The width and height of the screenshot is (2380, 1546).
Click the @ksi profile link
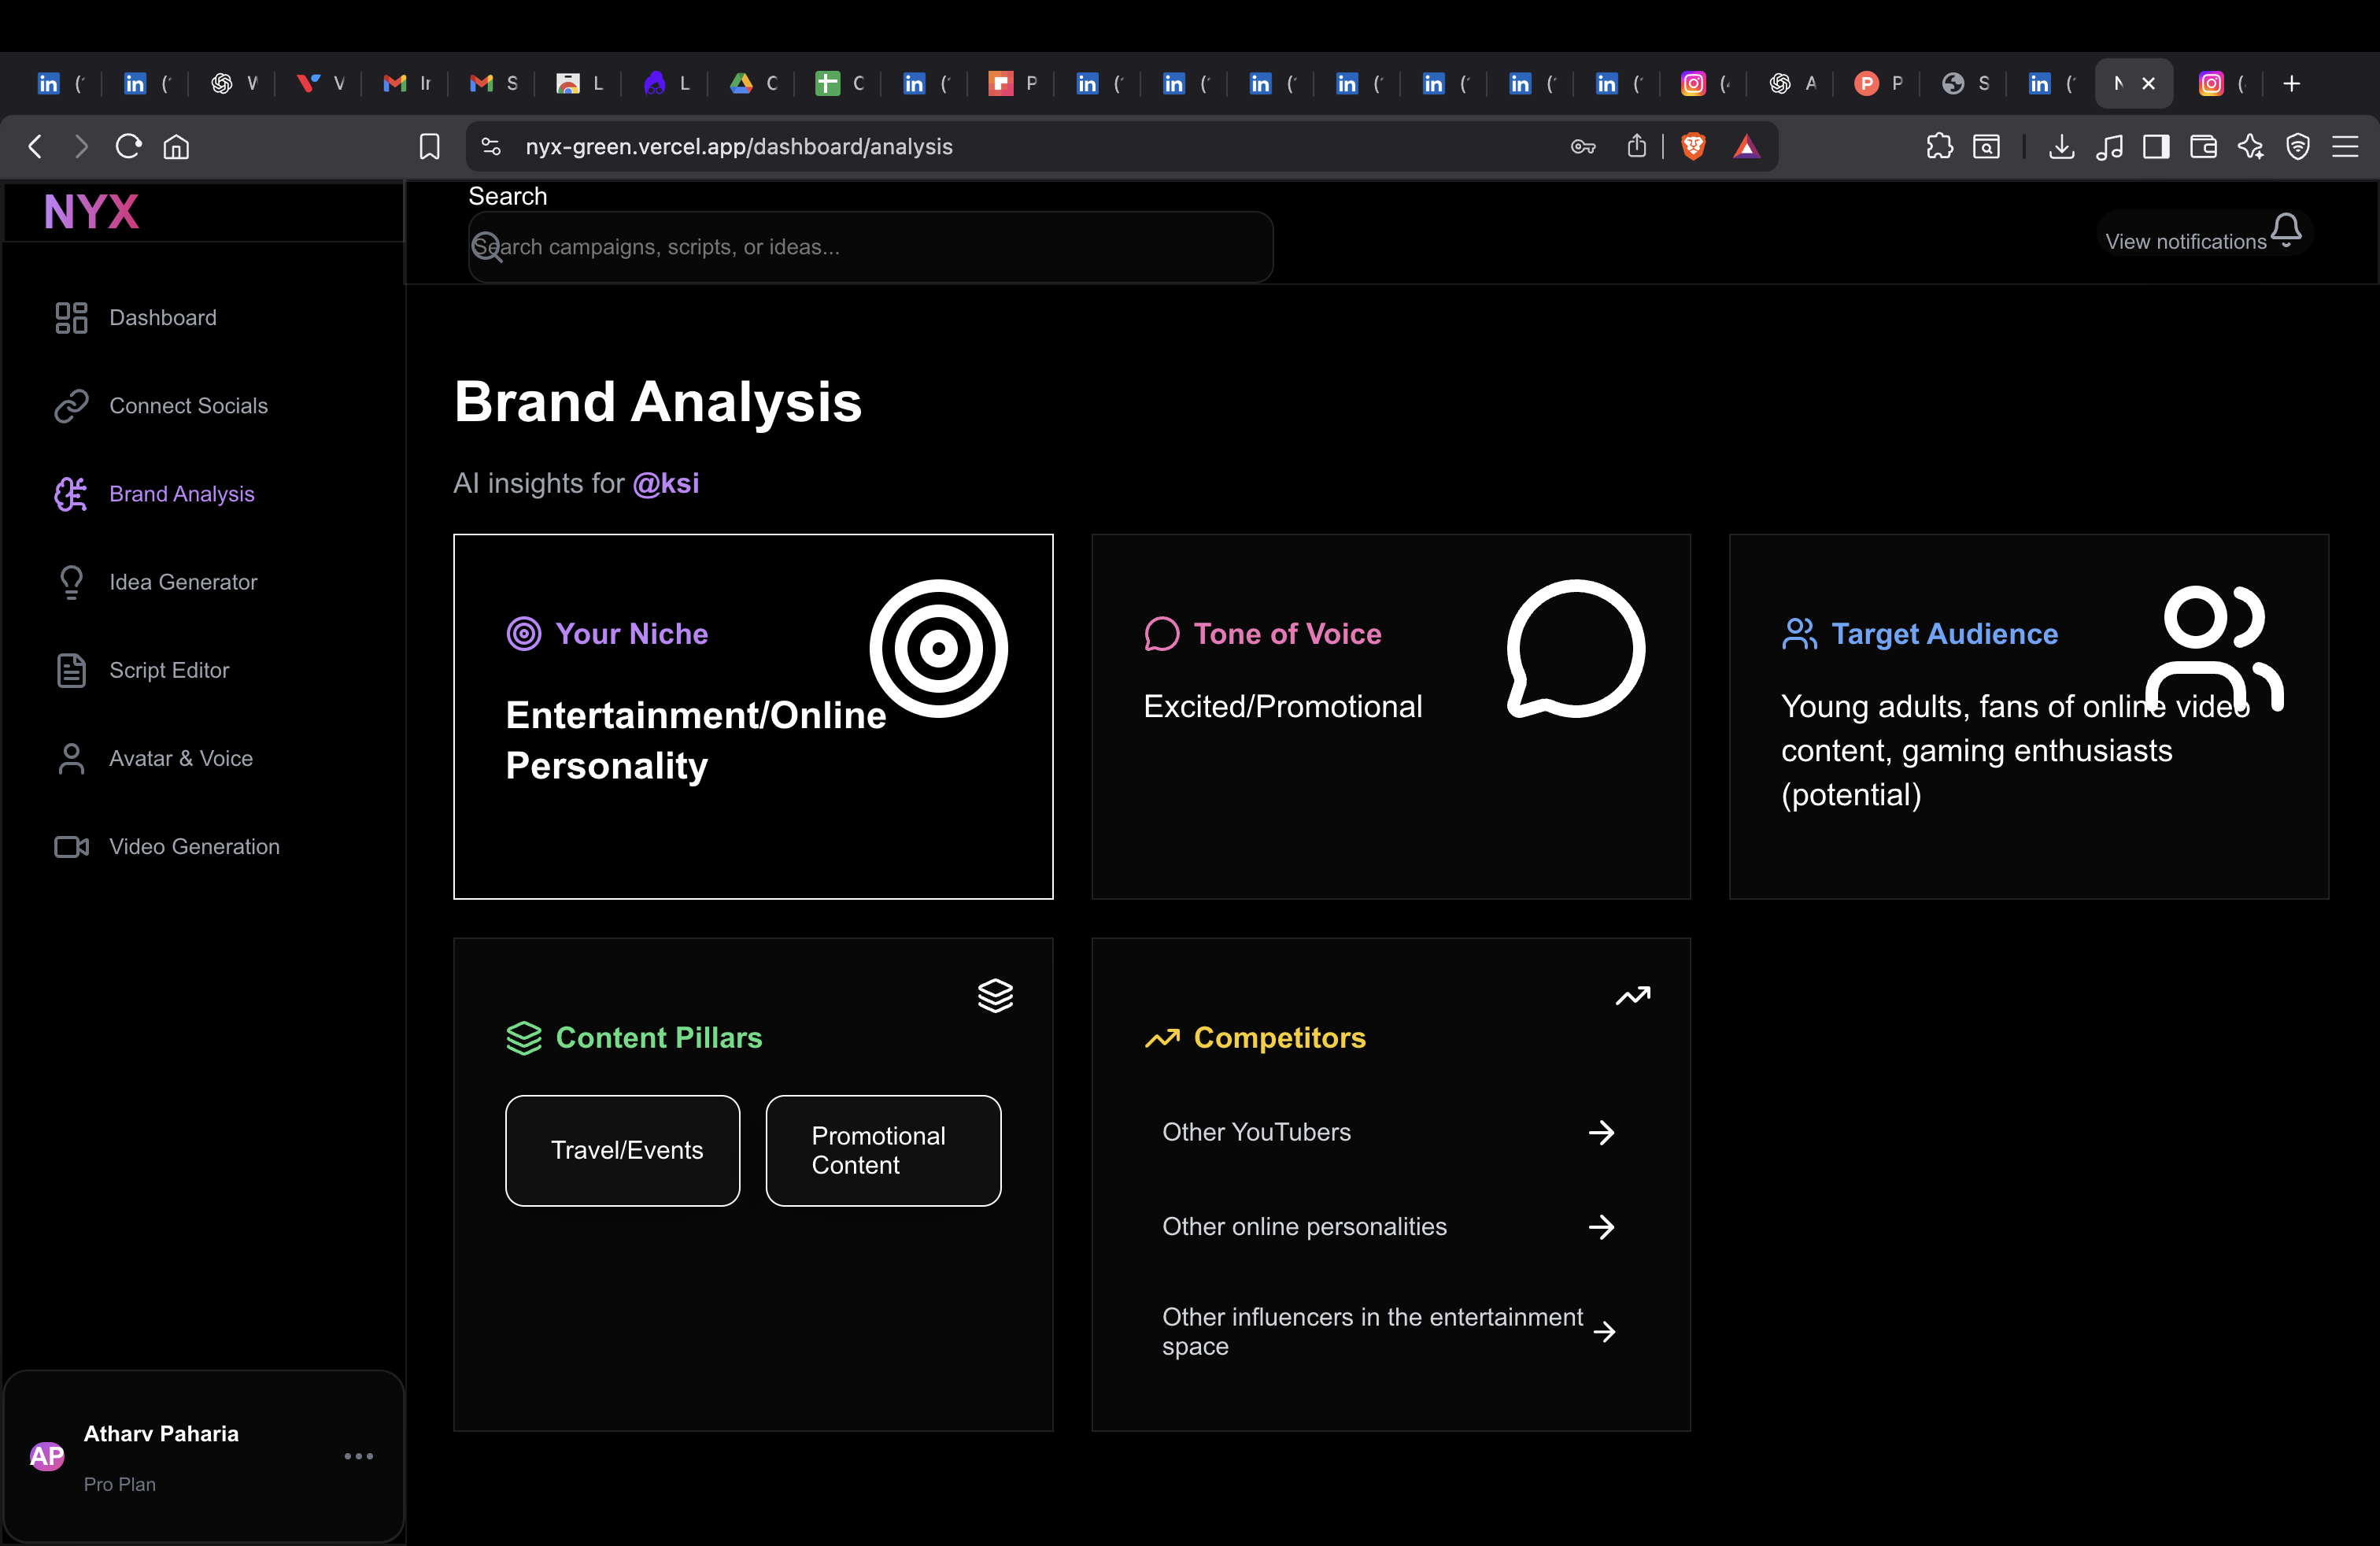(665, 484)
